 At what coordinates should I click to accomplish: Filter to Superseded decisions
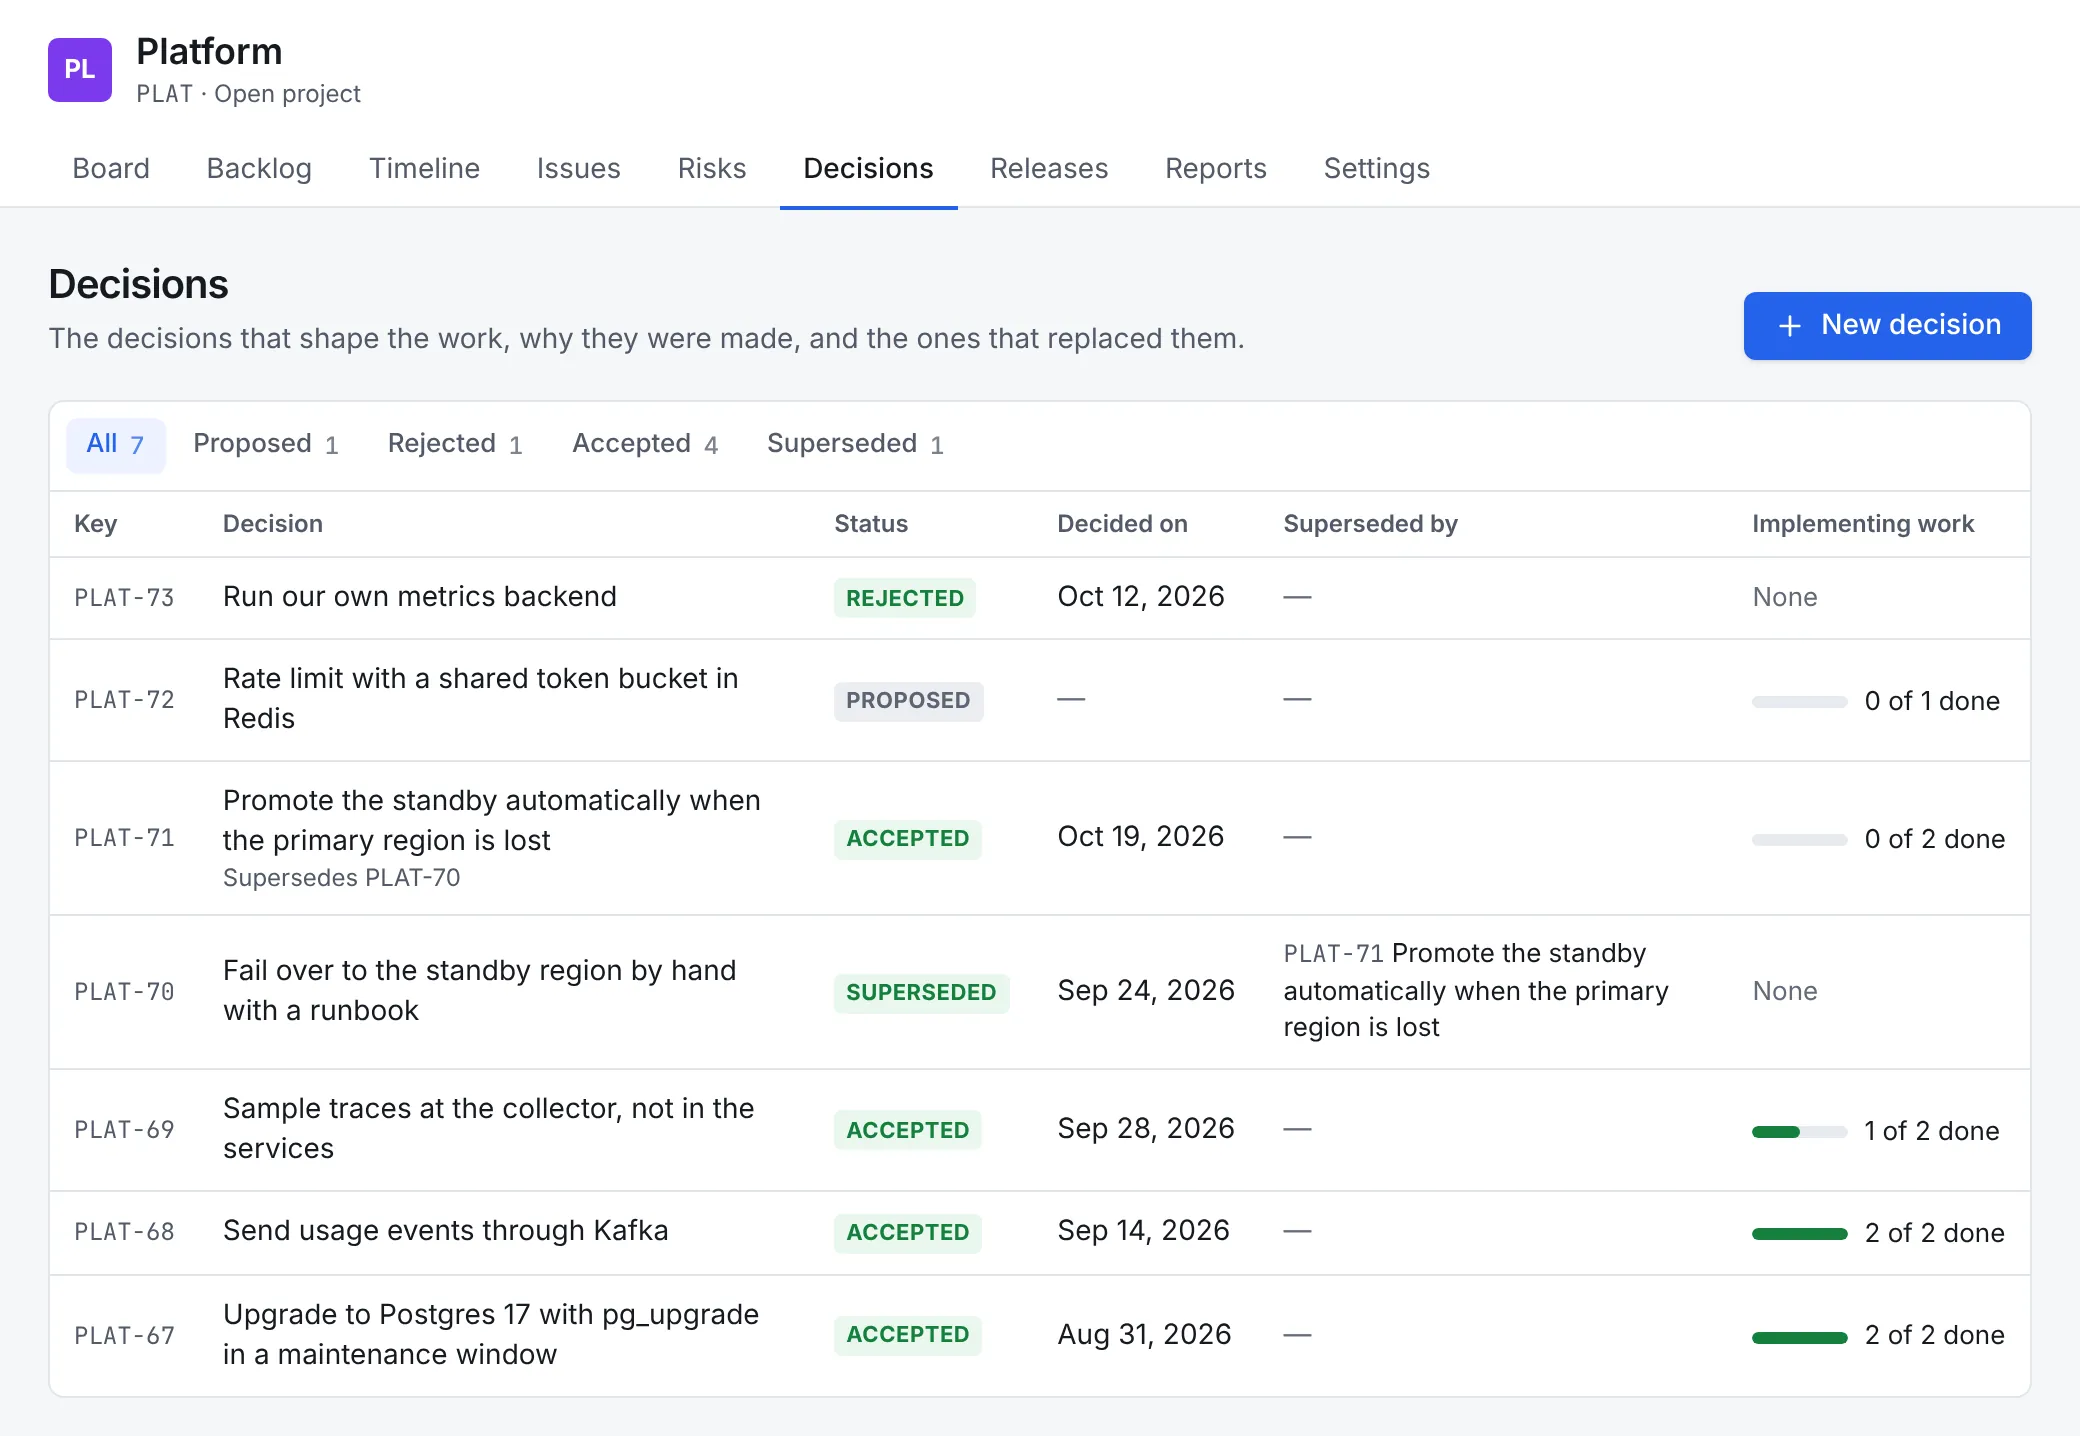tap(855, 445)
